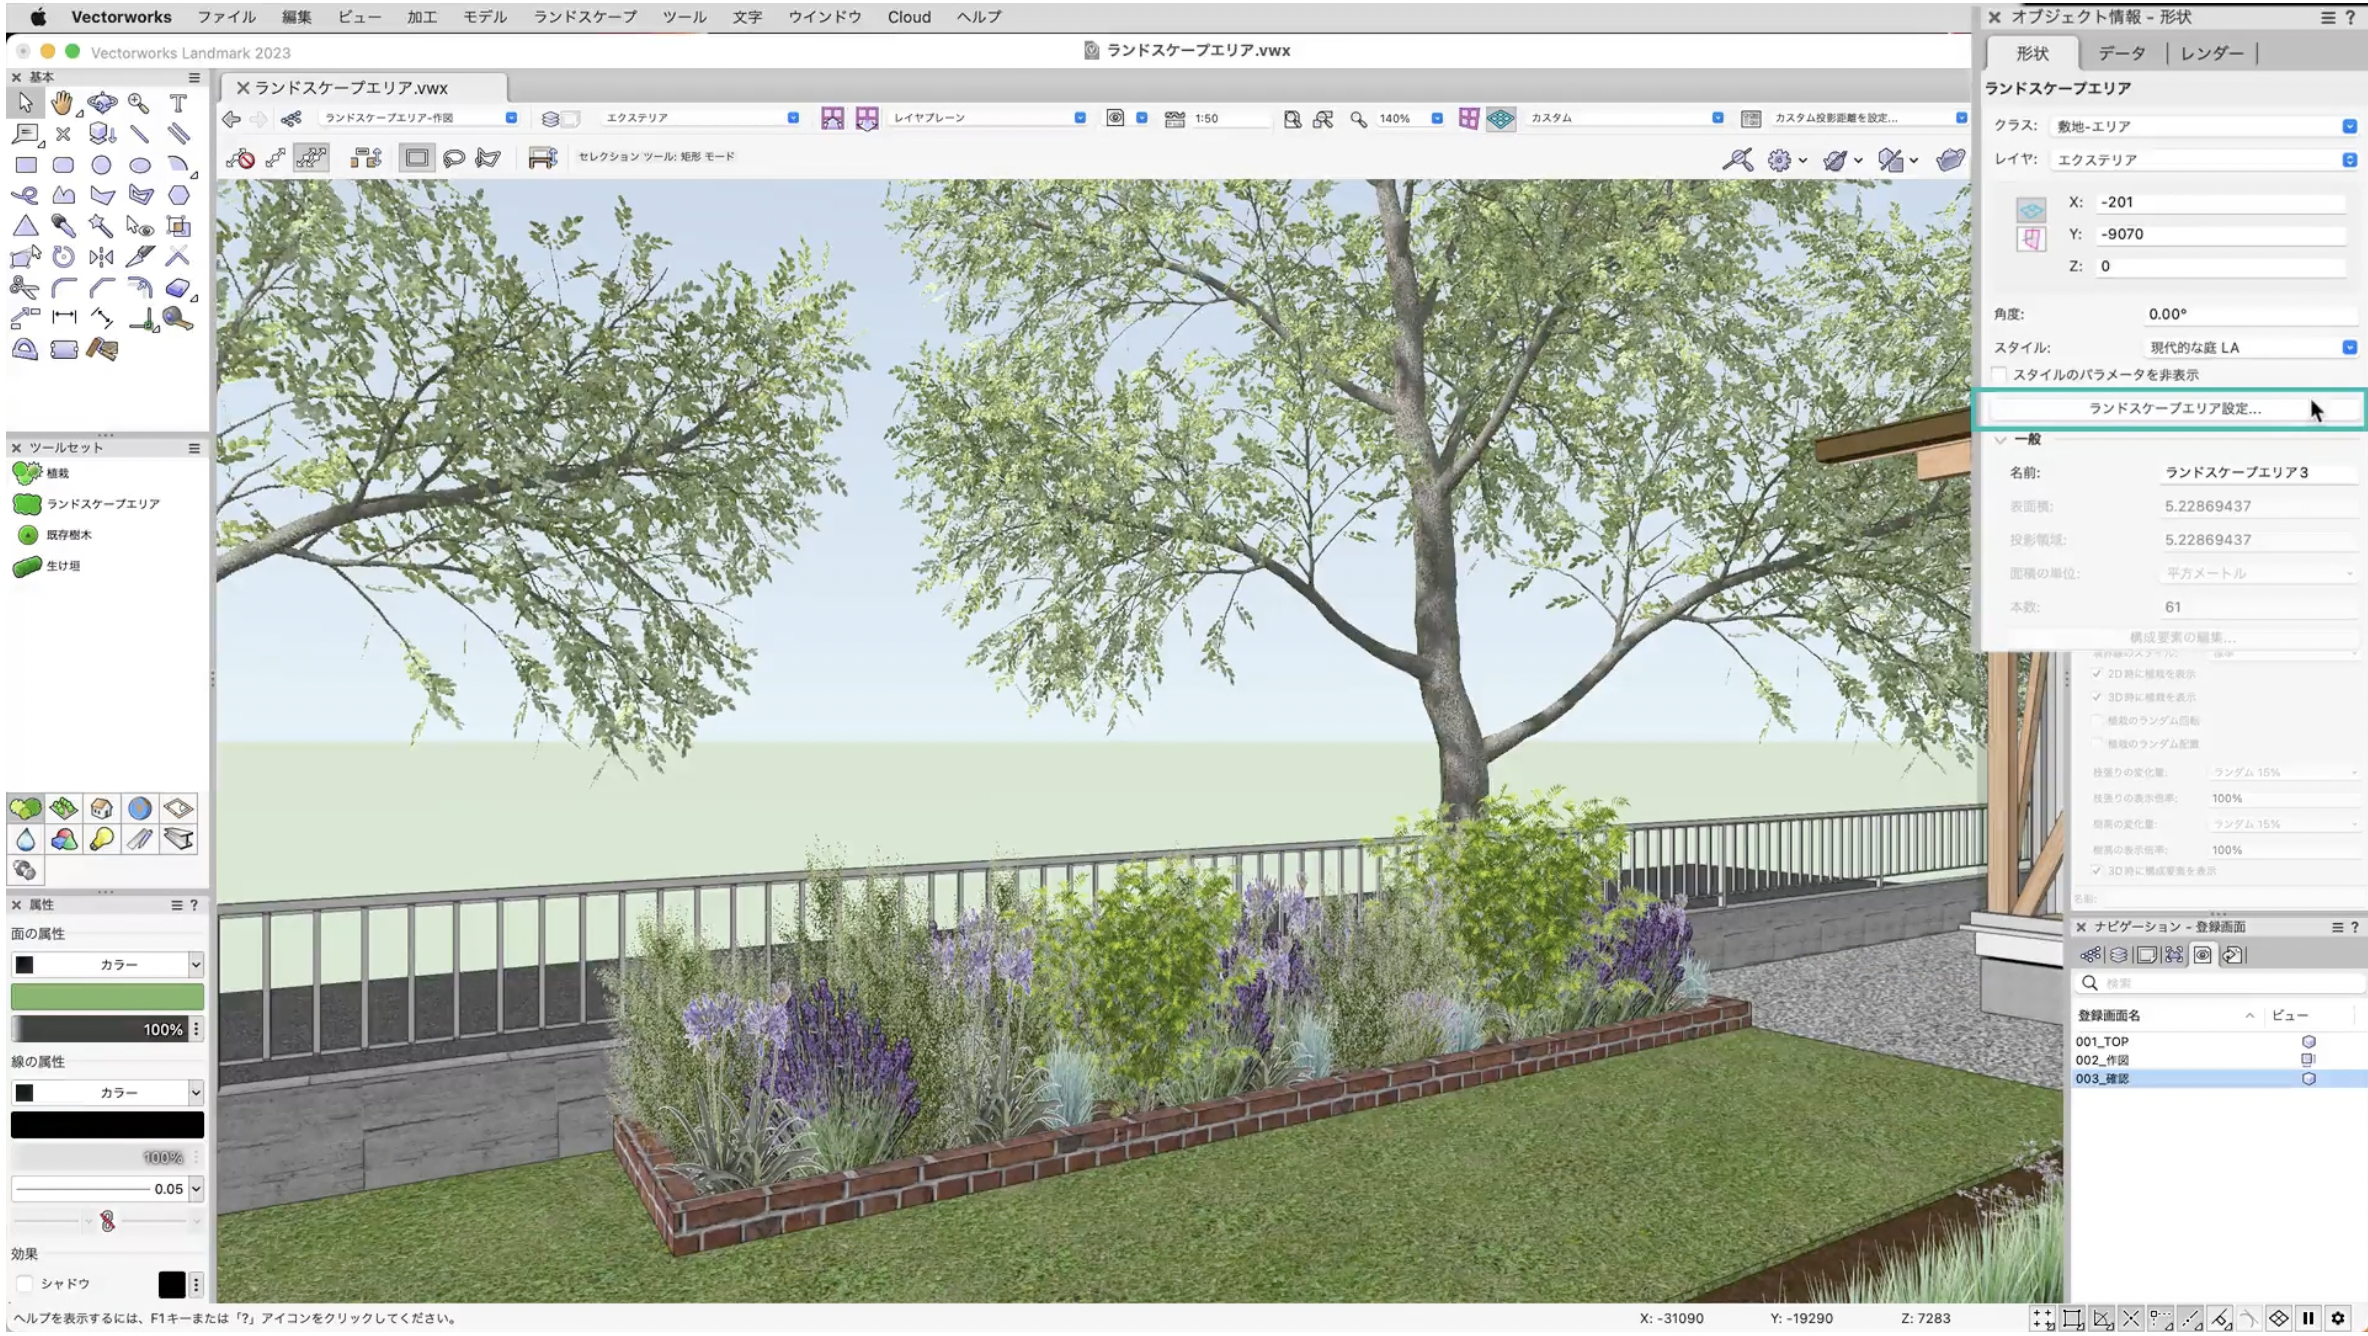Toggle disabled interactive scaling mode
The image size is (2368, 1336).
(240, 158)
